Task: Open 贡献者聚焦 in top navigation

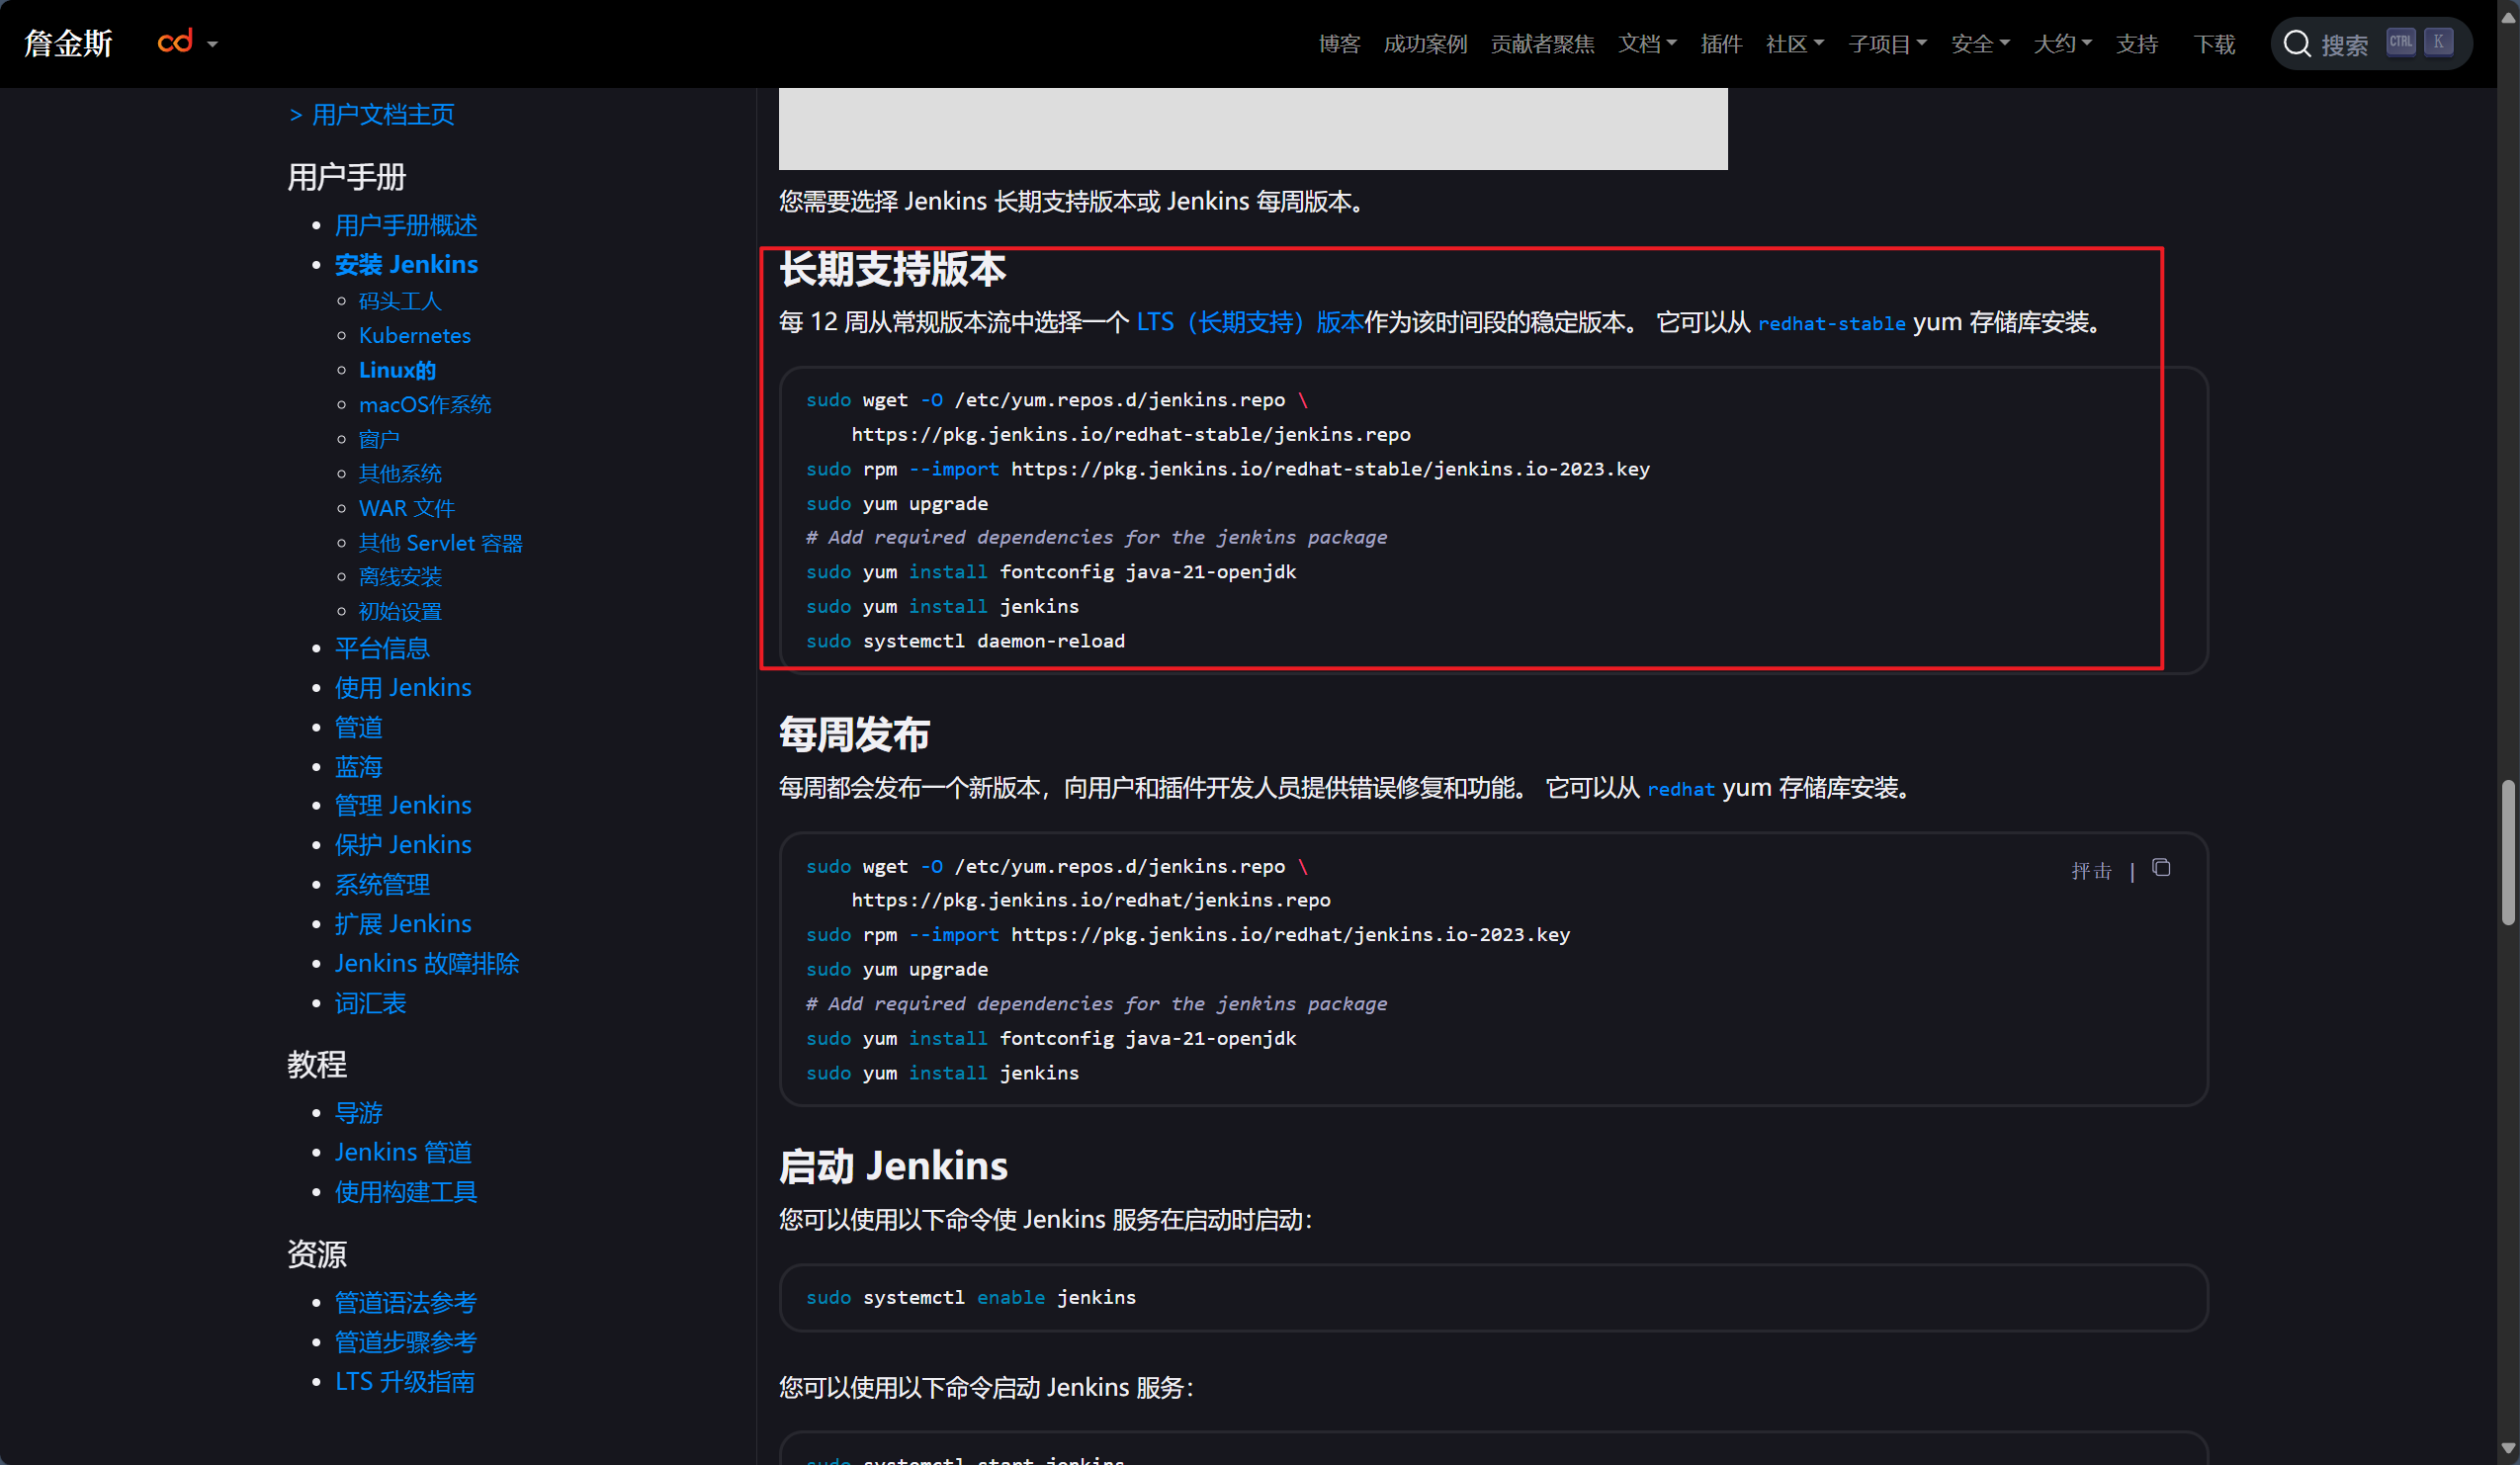Action: (1542, 44)
